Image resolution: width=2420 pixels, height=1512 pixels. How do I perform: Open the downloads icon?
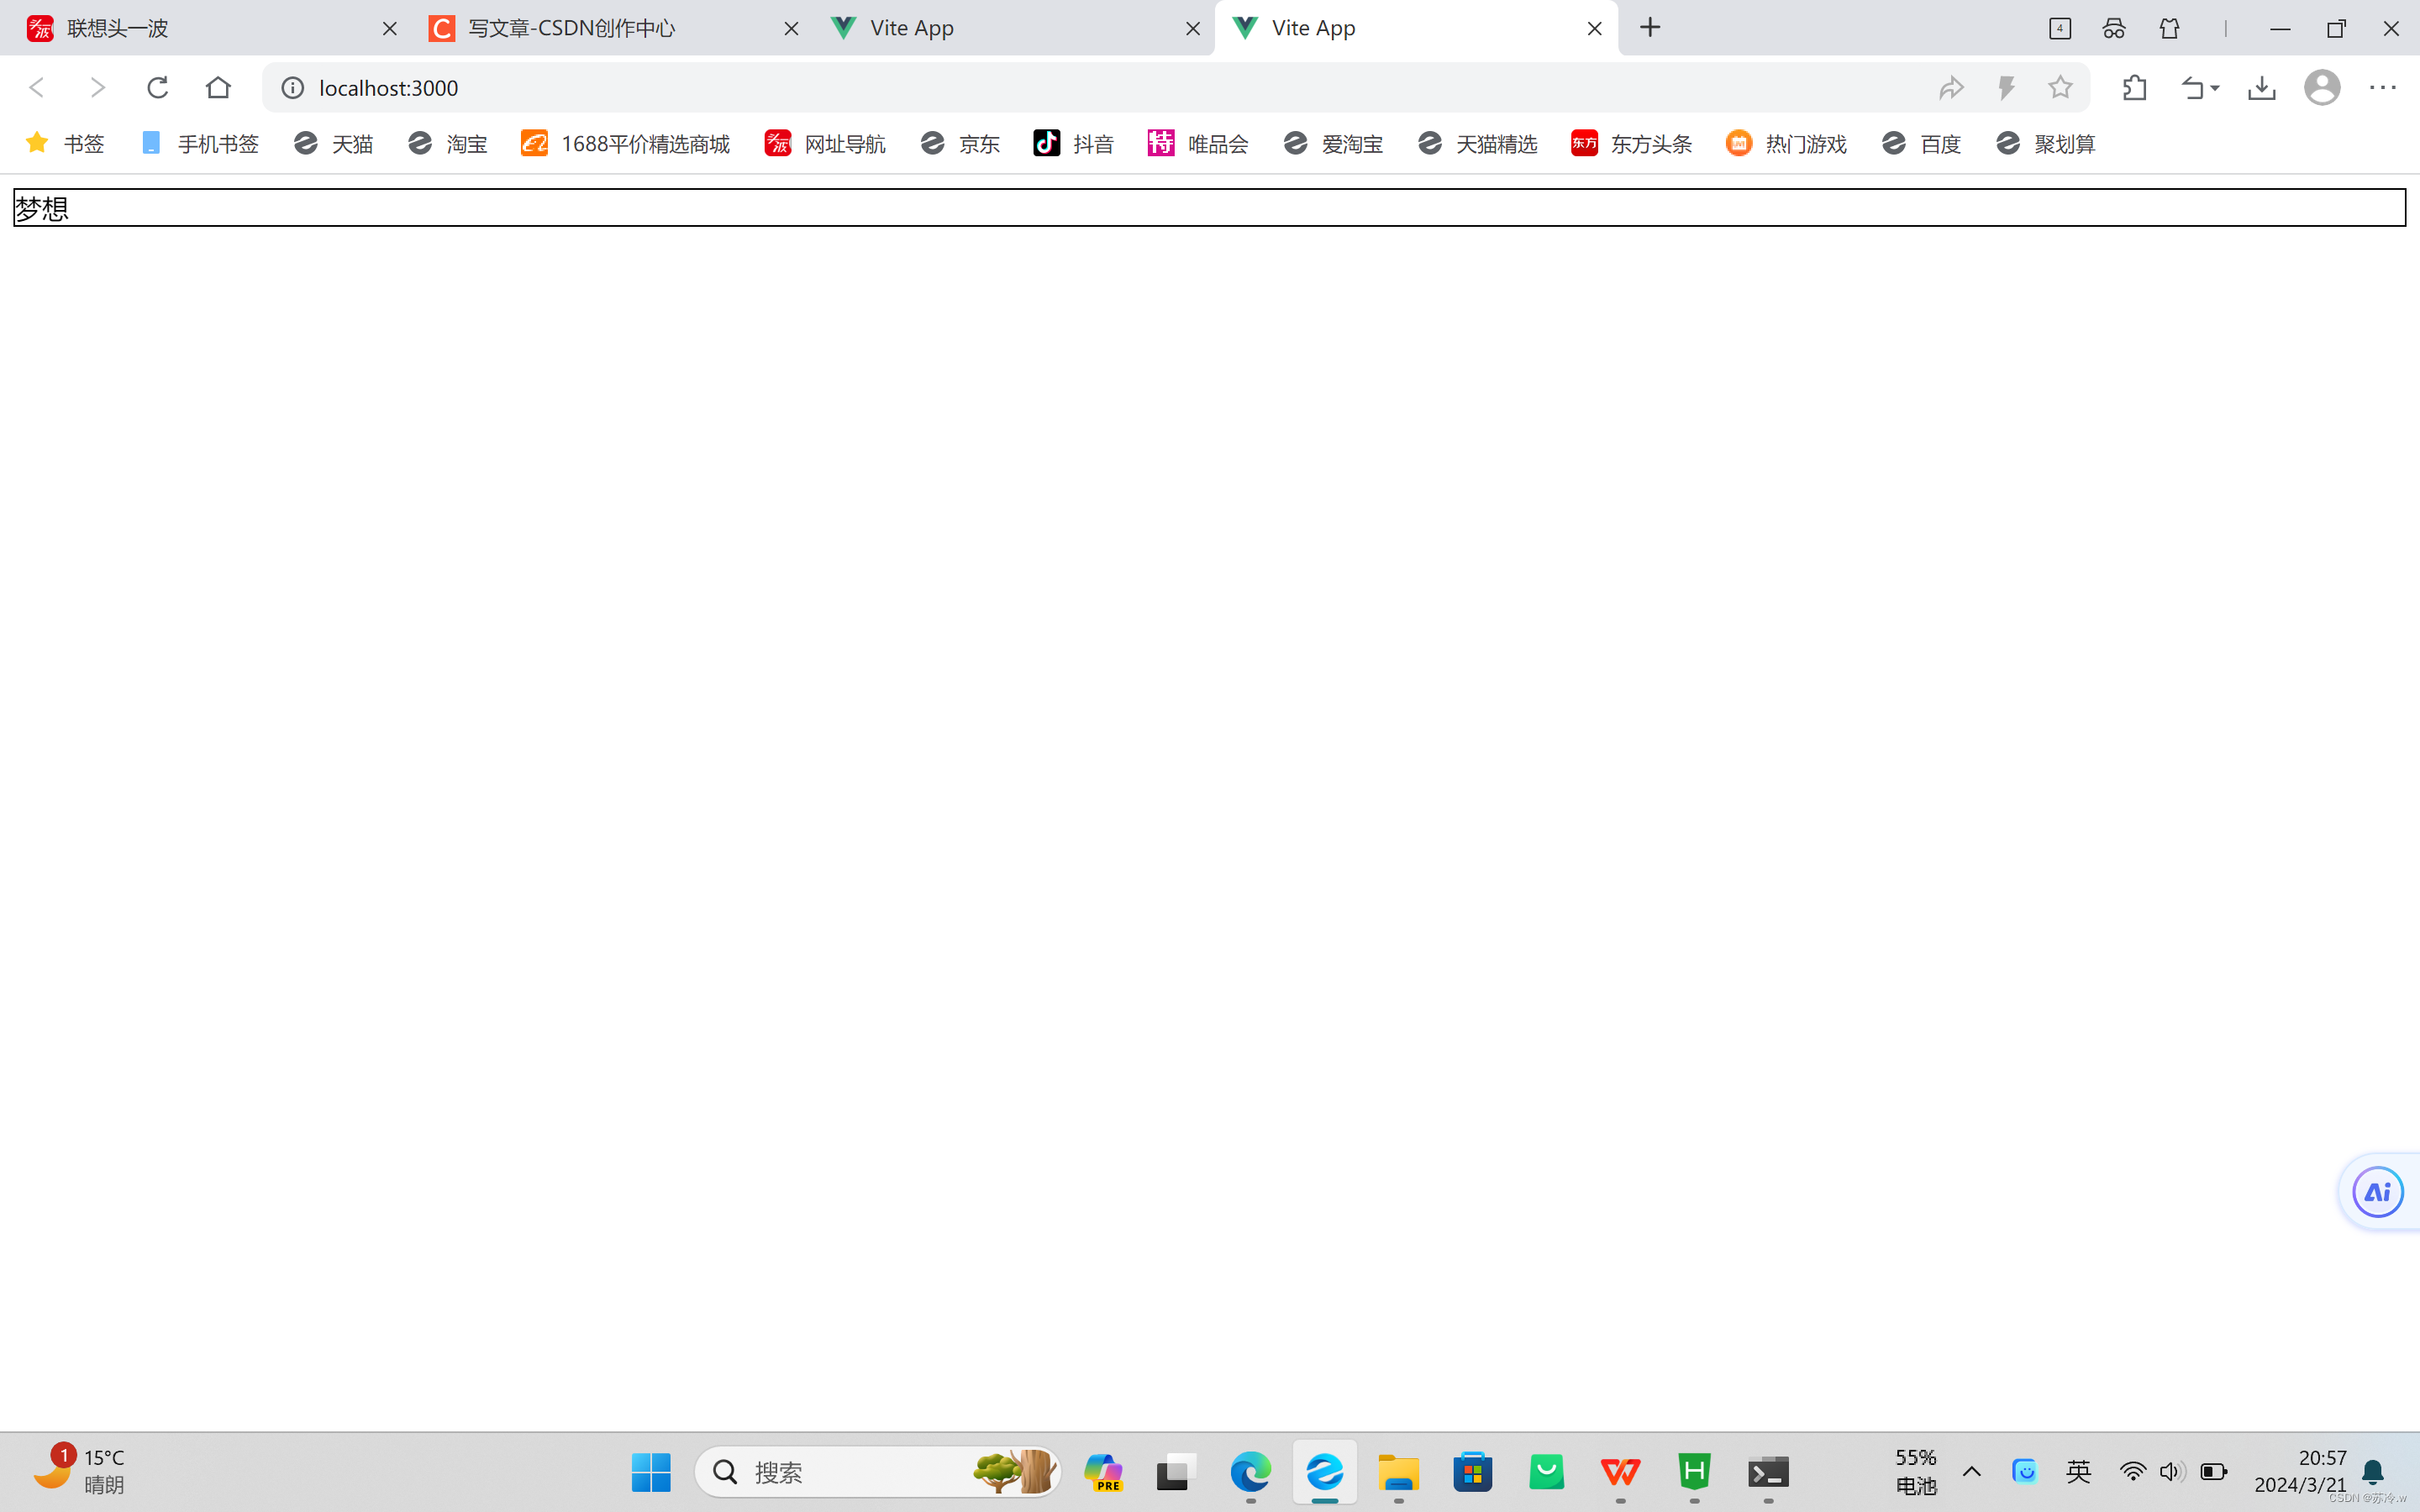click(x=2262, y=87)
